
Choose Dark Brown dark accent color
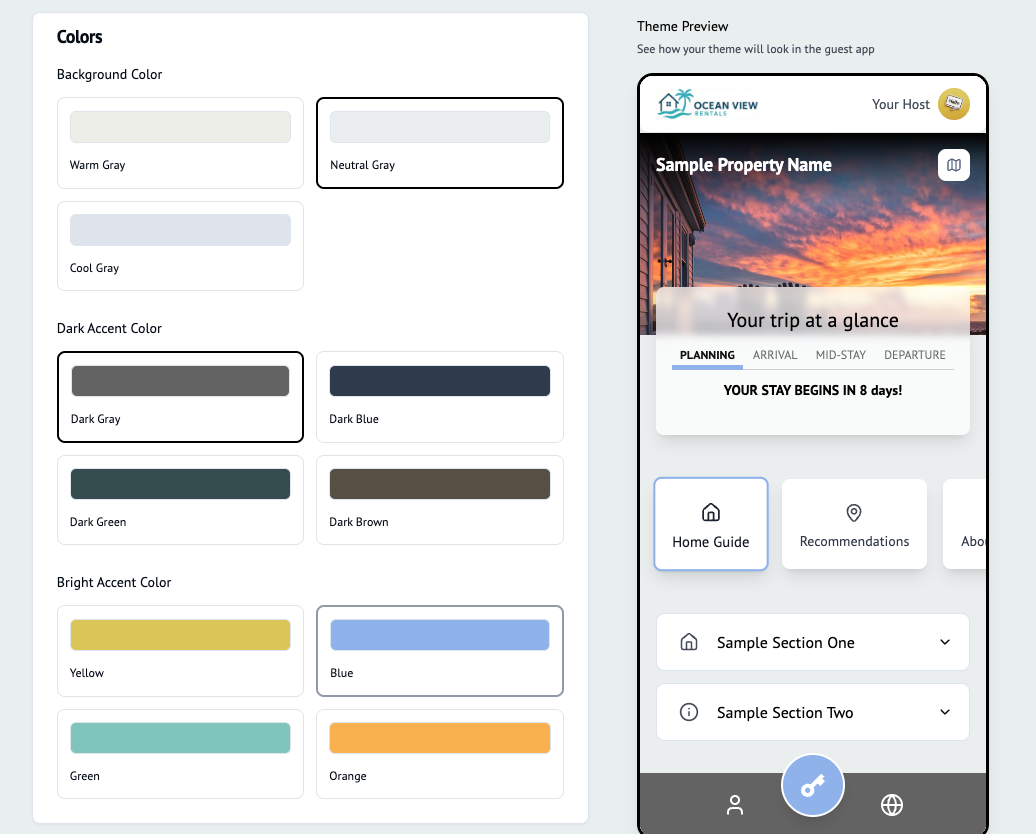point(440,500)
